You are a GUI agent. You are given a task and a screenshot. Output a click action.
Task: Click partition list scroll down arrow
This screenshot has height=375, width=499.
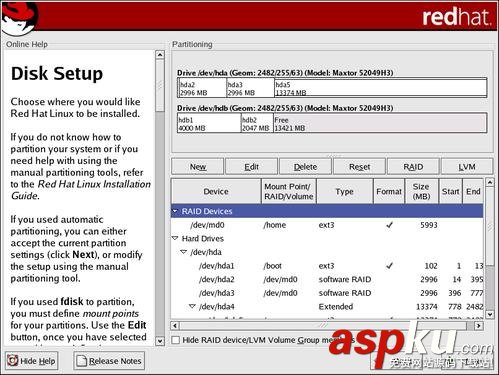pos(490,314)
